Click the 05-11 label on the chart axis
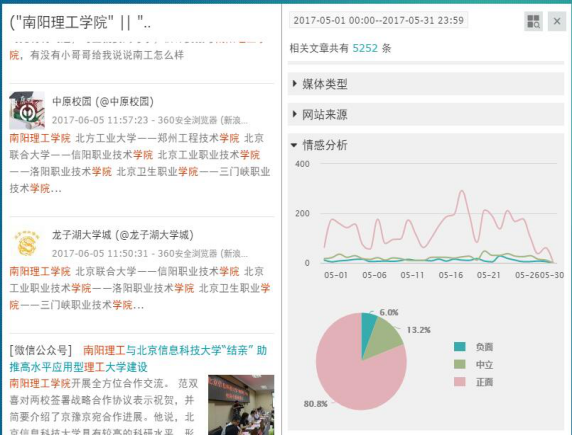Image resolution: width=572 pixels, height=435 pixels. click(413, 275)
